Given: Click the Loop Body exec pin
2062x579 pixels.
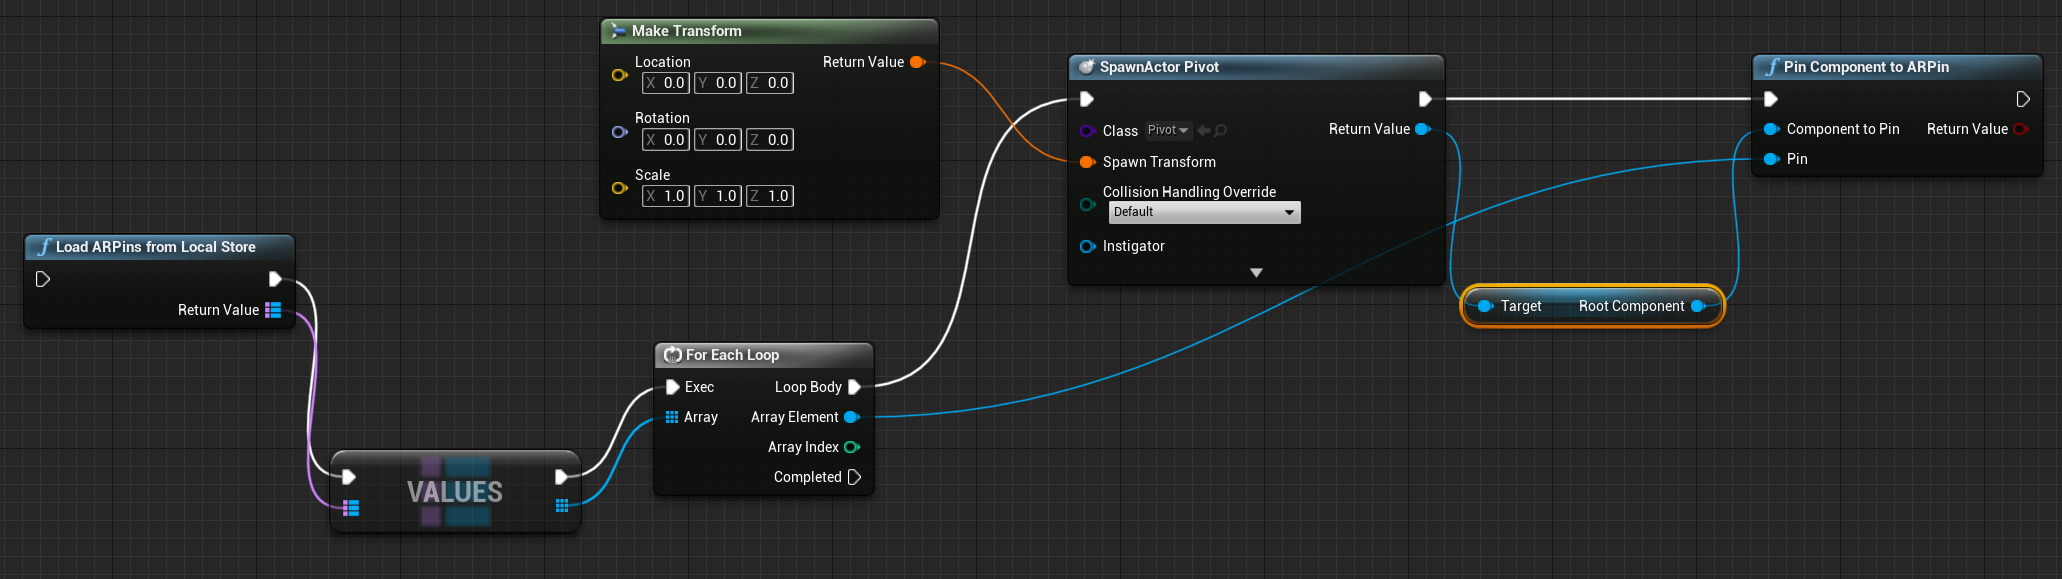Looking at the screenshot, I should (854, 387).
